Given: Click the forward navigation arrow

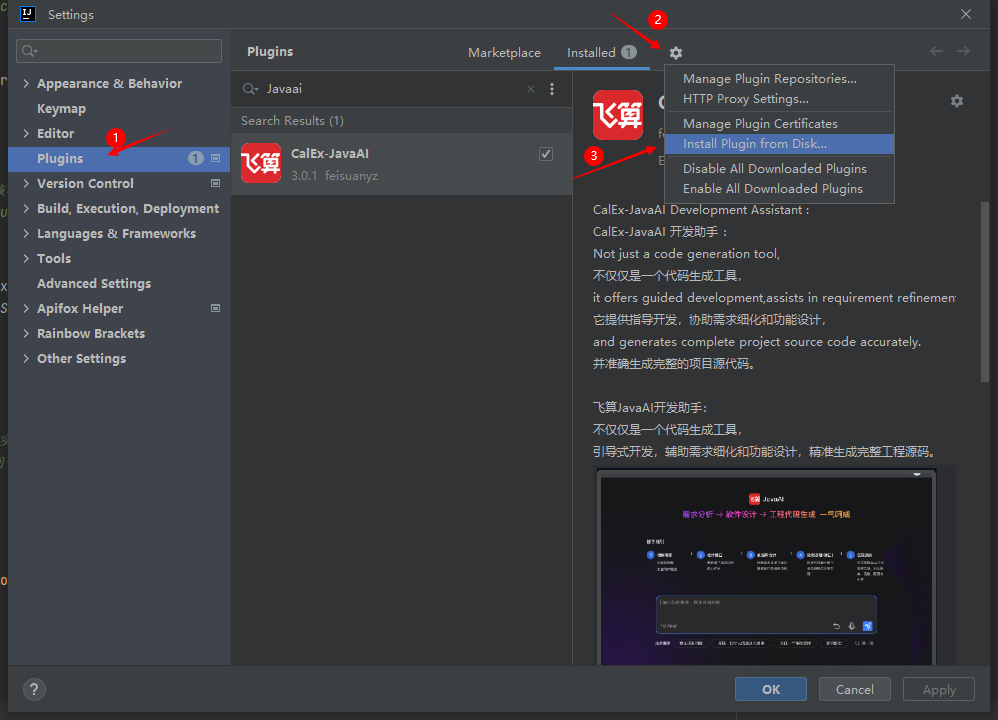Looking at the screenshot, I should pos(964,52).
